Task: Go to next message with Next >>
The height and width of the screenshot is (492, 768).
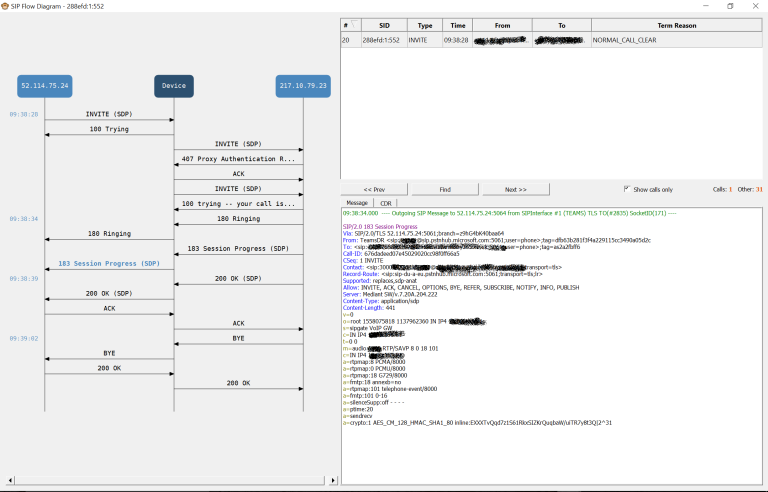Action: (x=515, y=189)
